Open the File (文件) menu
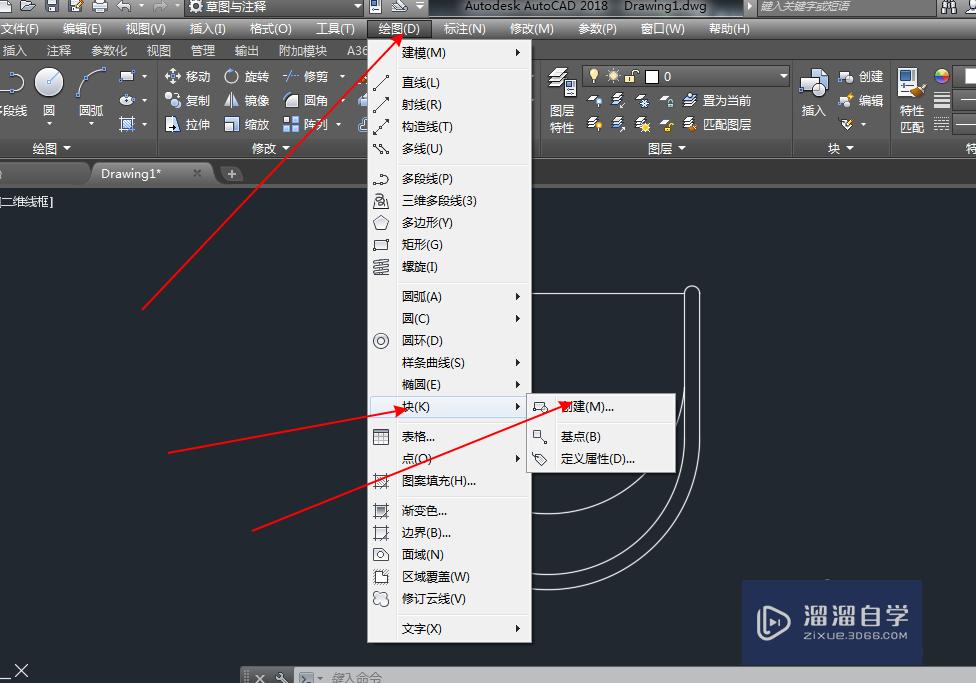 [20, 29]
